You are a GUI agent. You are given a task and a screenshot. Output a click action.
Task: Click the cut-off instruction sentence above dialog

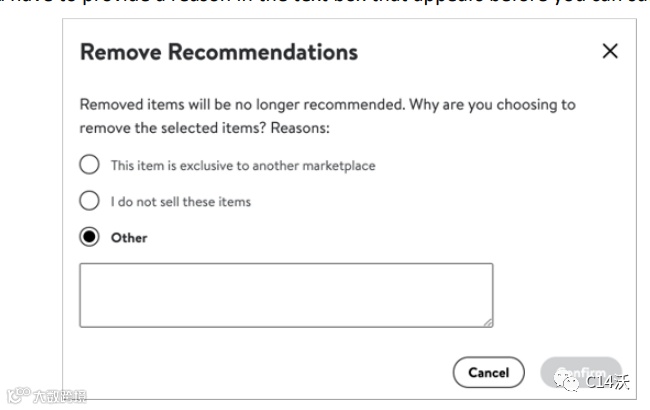(325, 5)
